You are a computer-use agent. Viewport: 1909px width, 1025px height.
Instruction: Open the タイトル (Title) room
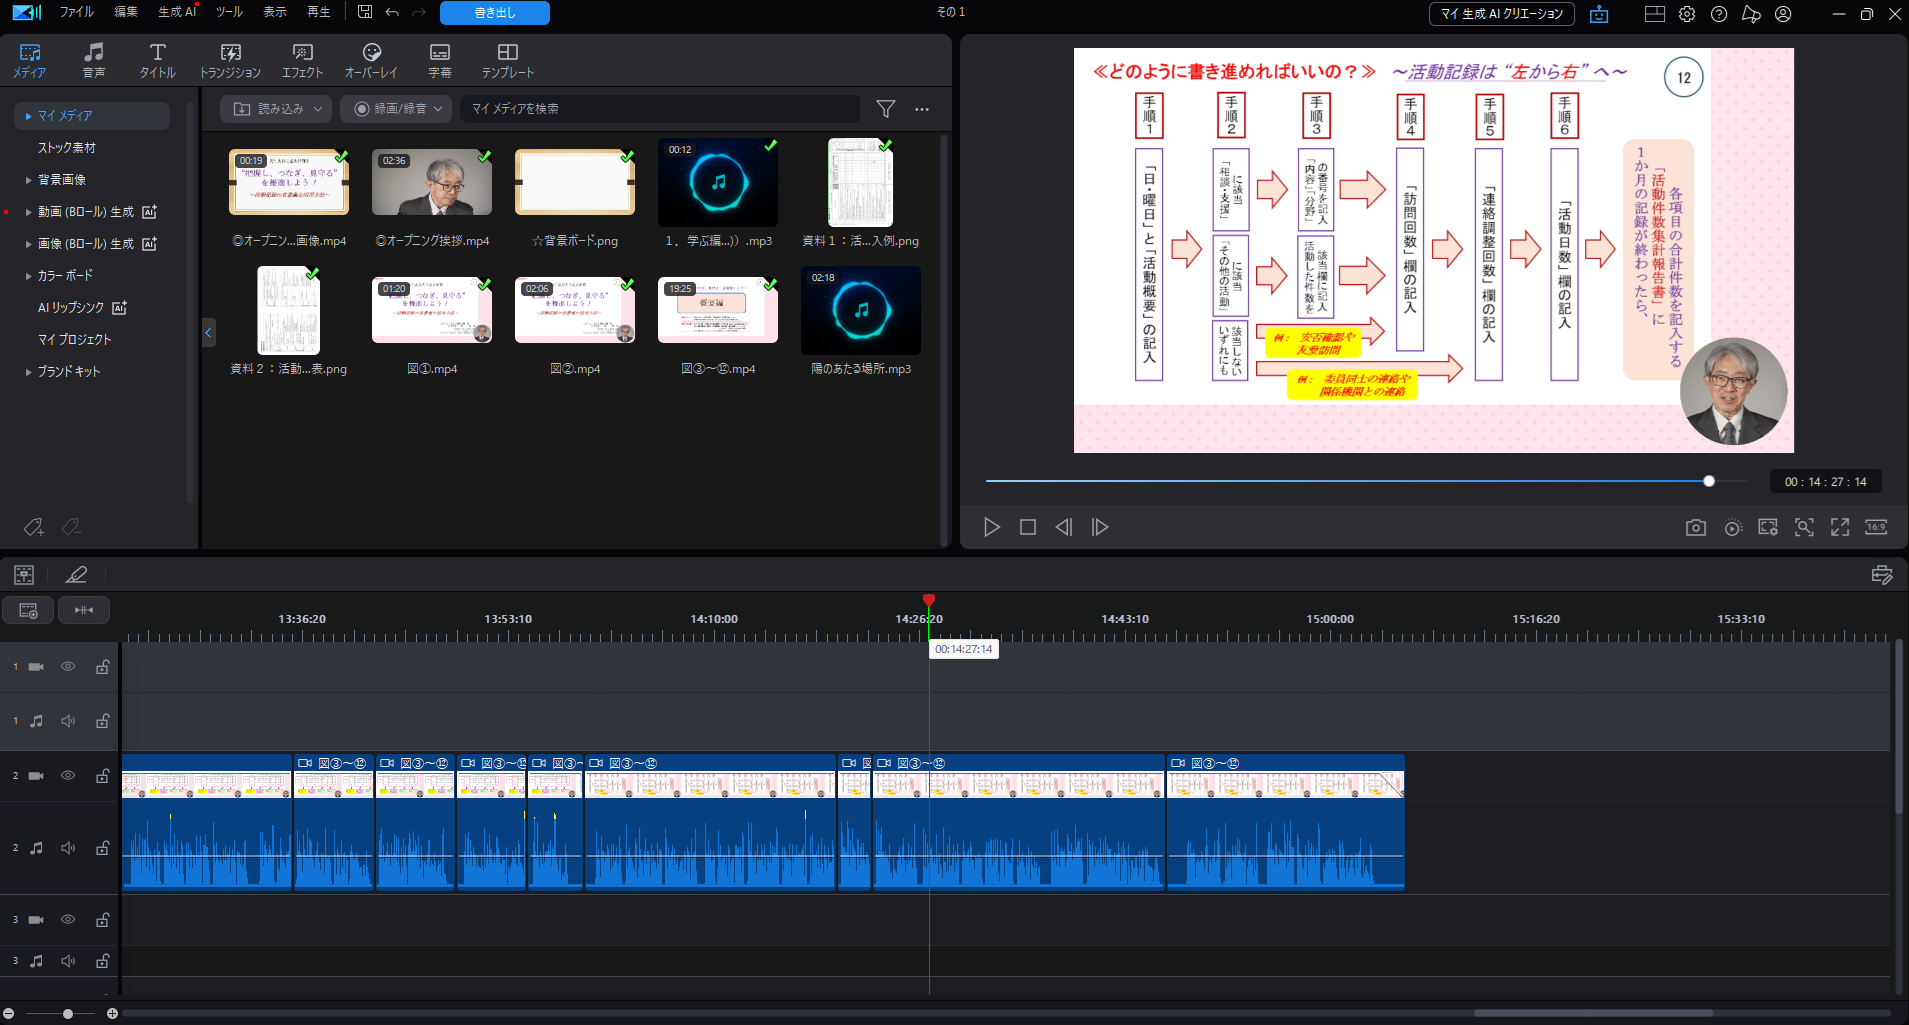tap(157, 60)
